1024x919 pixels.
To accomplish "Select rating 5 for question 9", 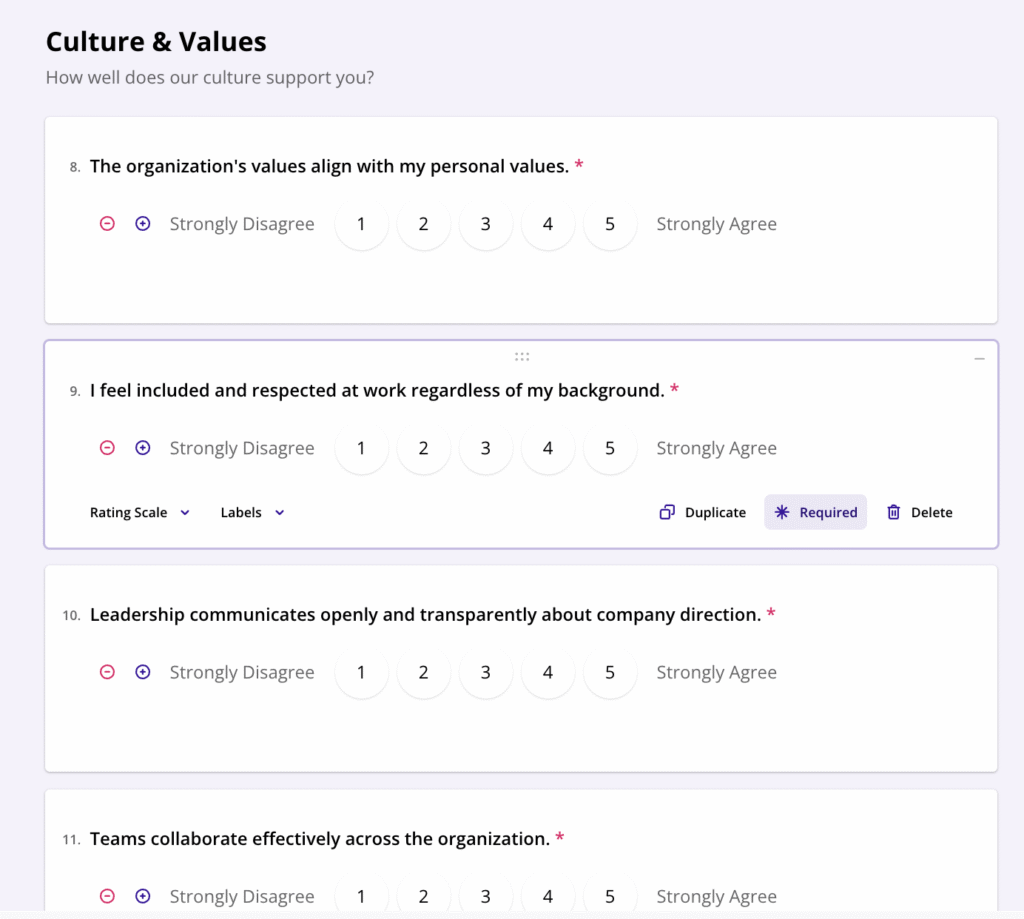I will click(610, 448).
